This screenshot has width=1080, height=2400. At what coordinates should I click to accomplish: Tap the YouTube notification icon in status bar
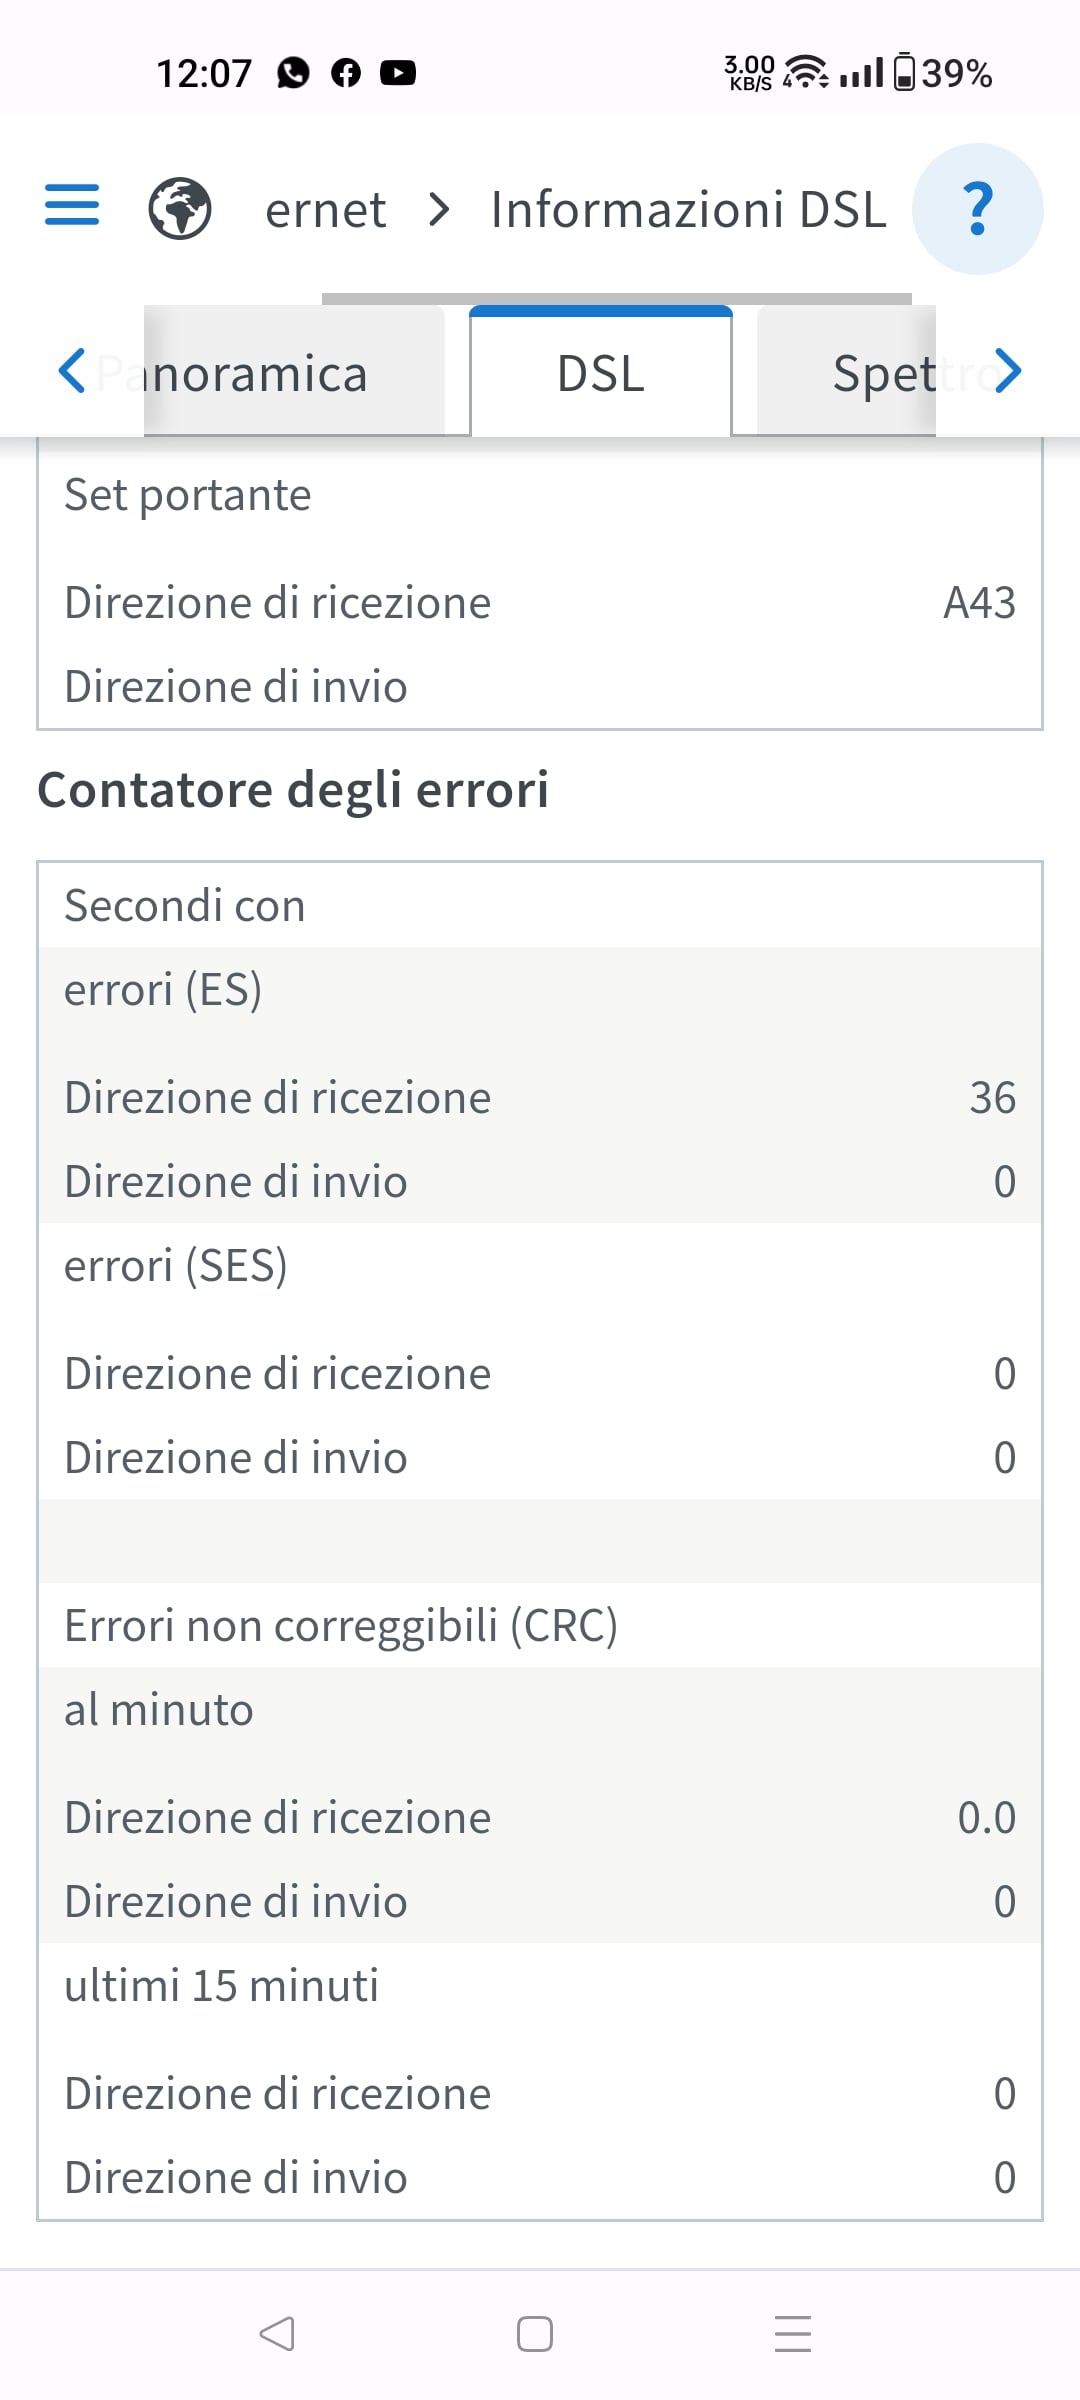pos(398,73)
